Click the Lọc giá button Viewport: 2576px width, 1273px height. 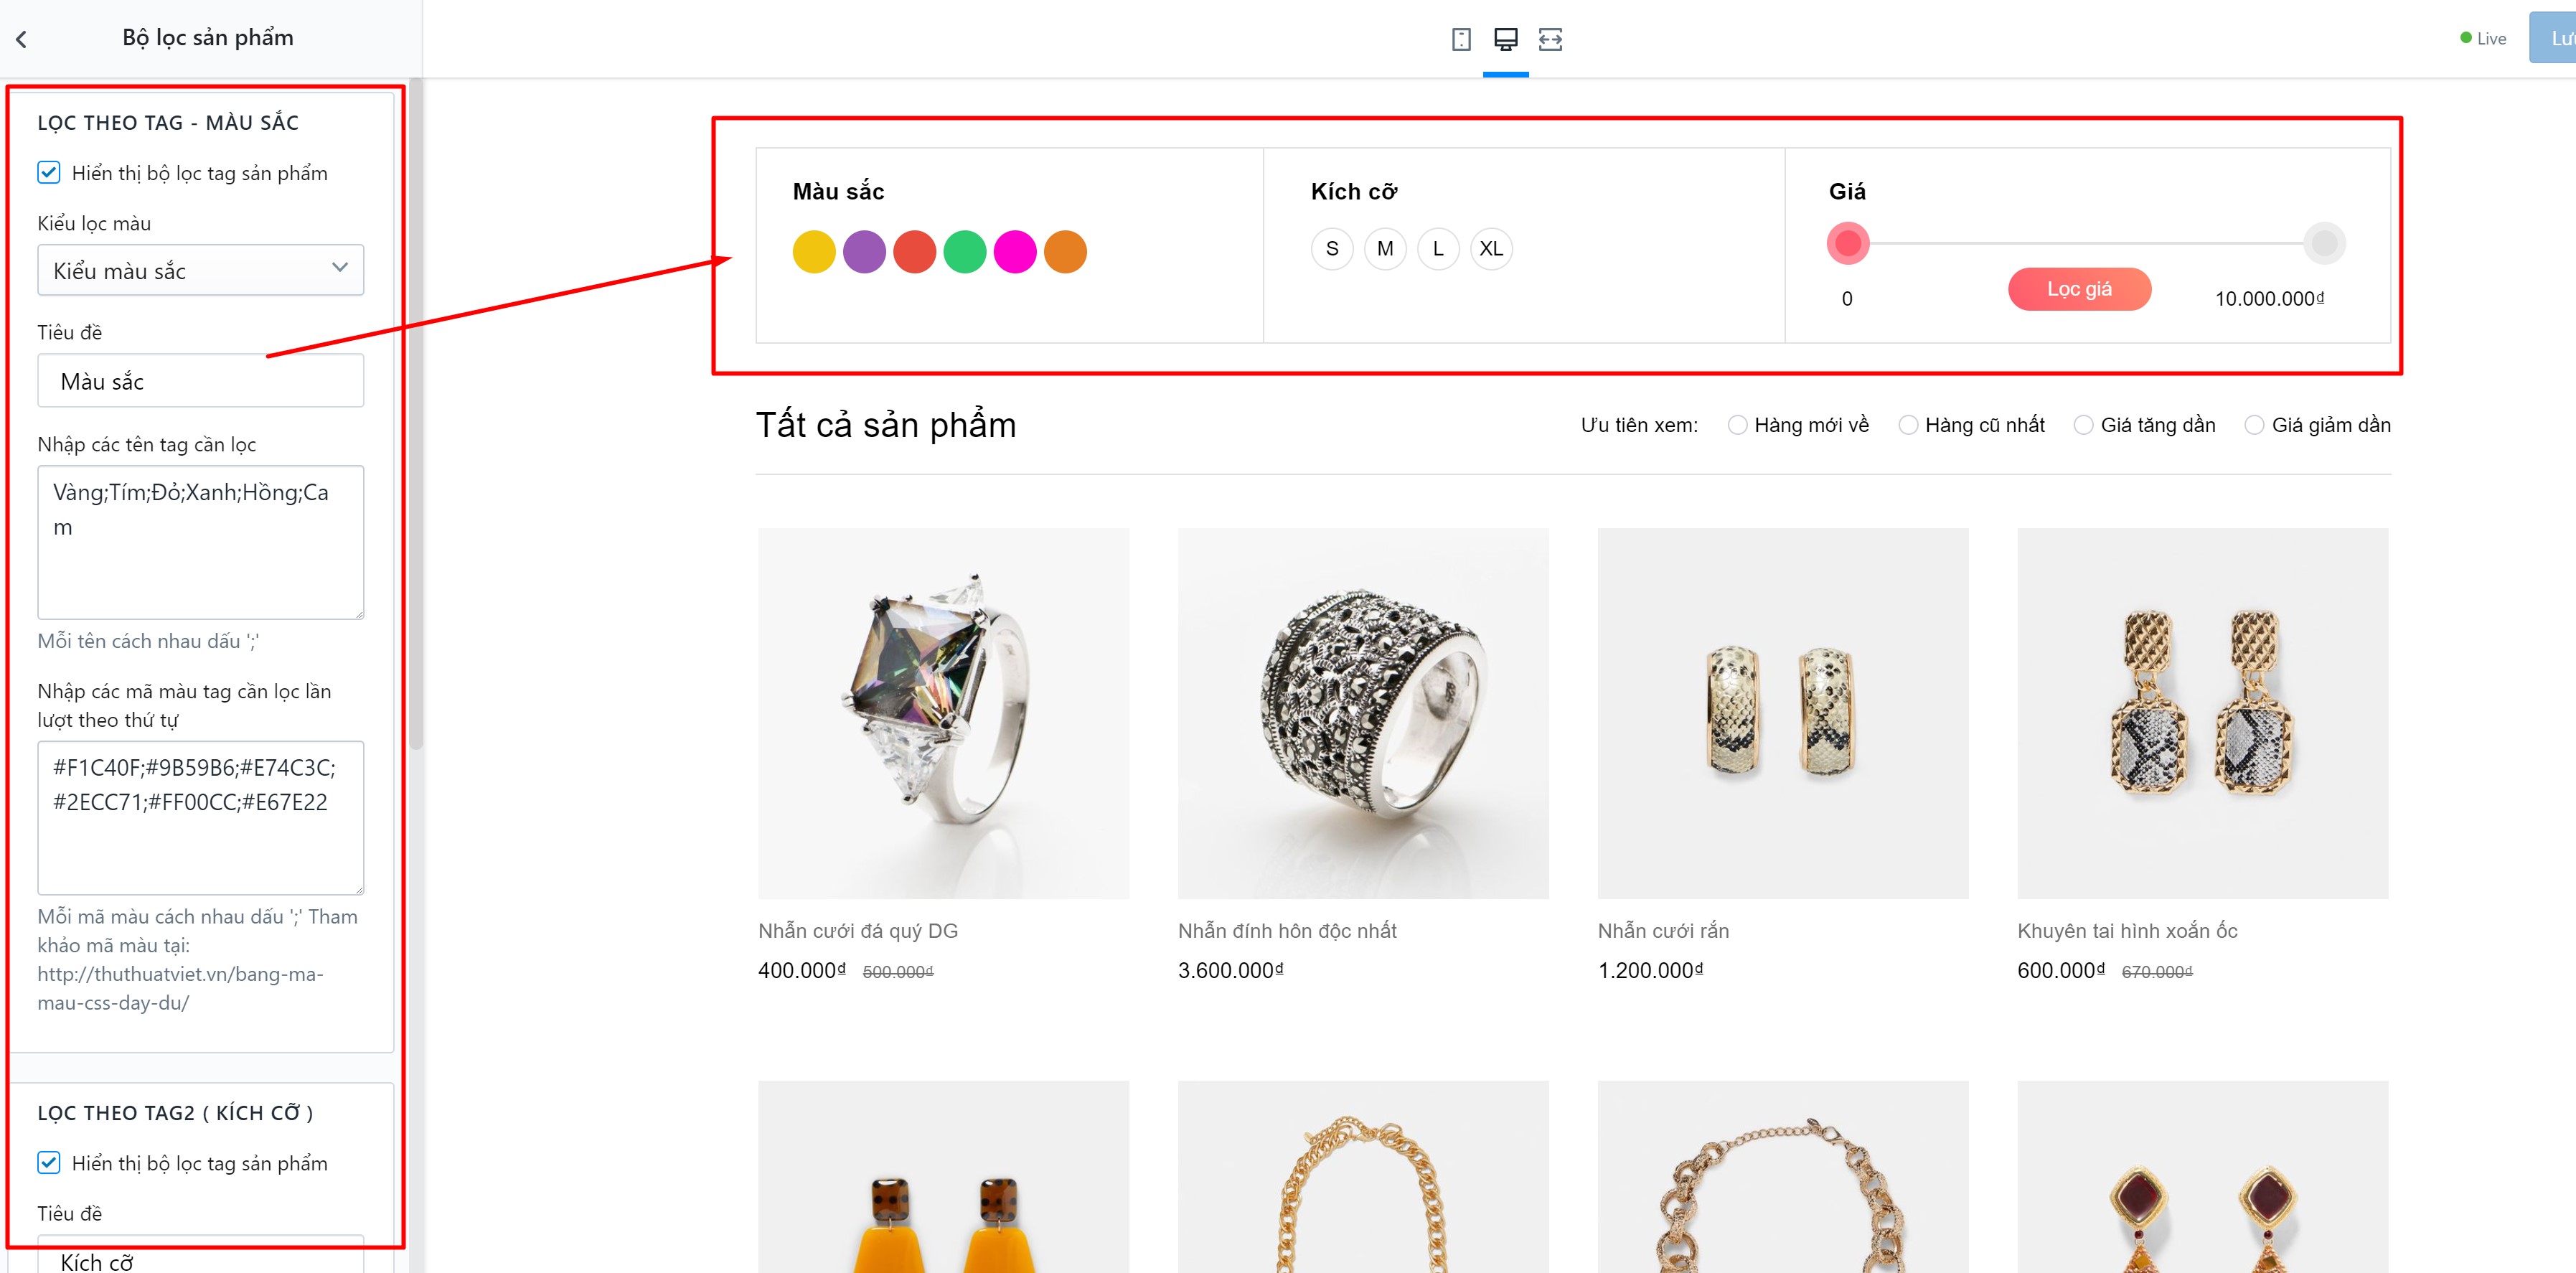(2079, 289)
